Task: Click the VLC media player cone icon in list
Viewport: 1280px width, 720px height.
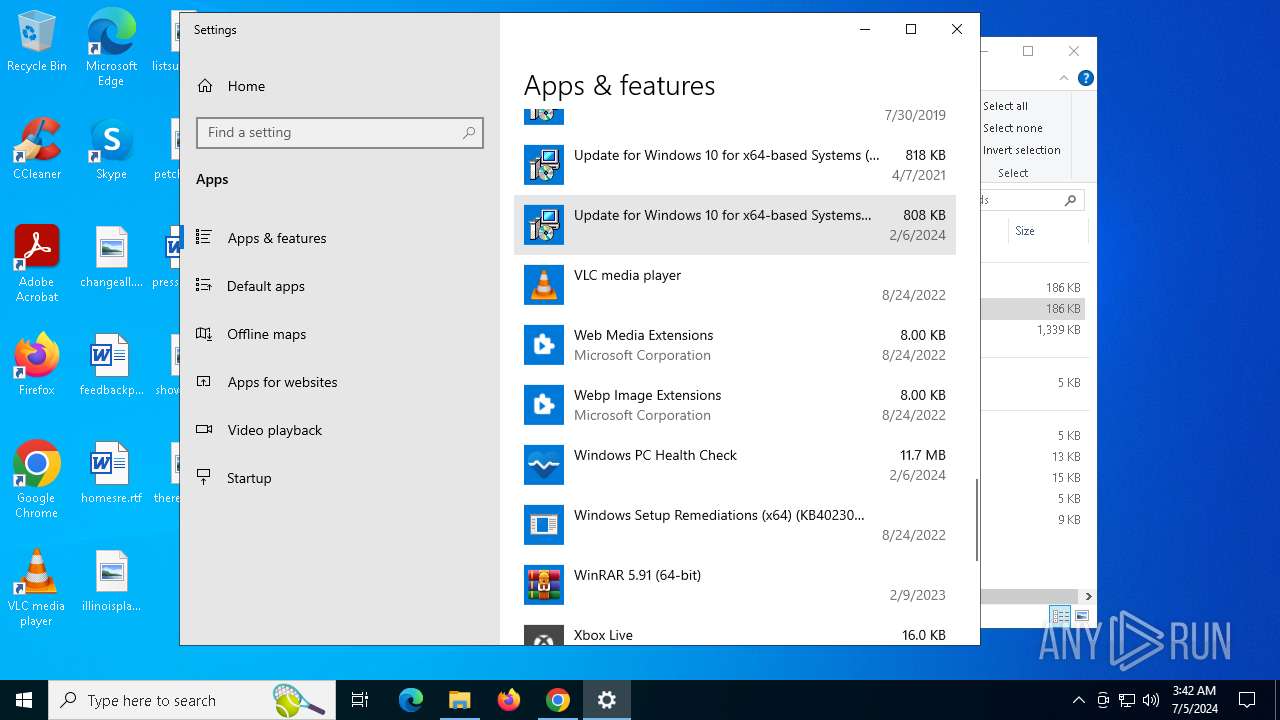Action: point(544,285)
